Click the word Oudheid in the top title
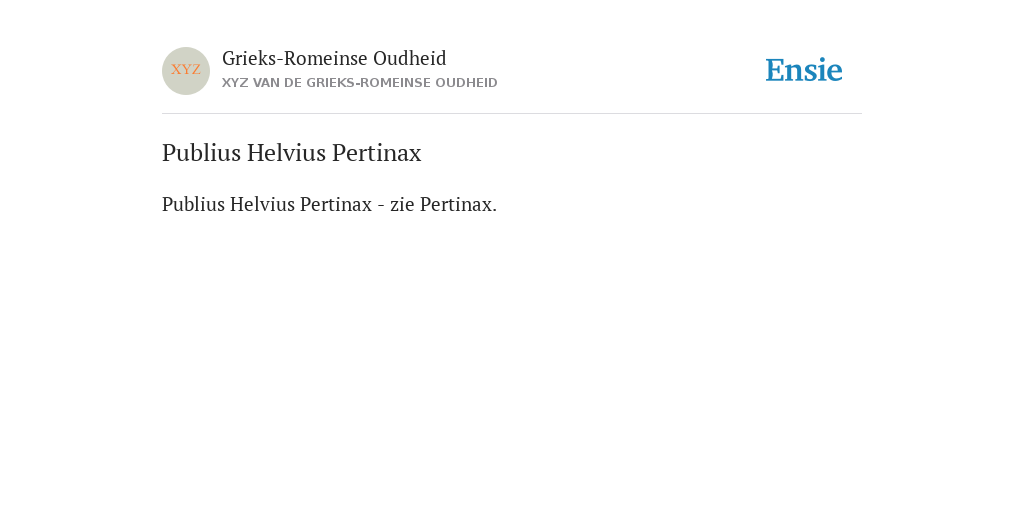This screenshot has height=512, width=1024. pyautogui.click(x=410, y=58)
